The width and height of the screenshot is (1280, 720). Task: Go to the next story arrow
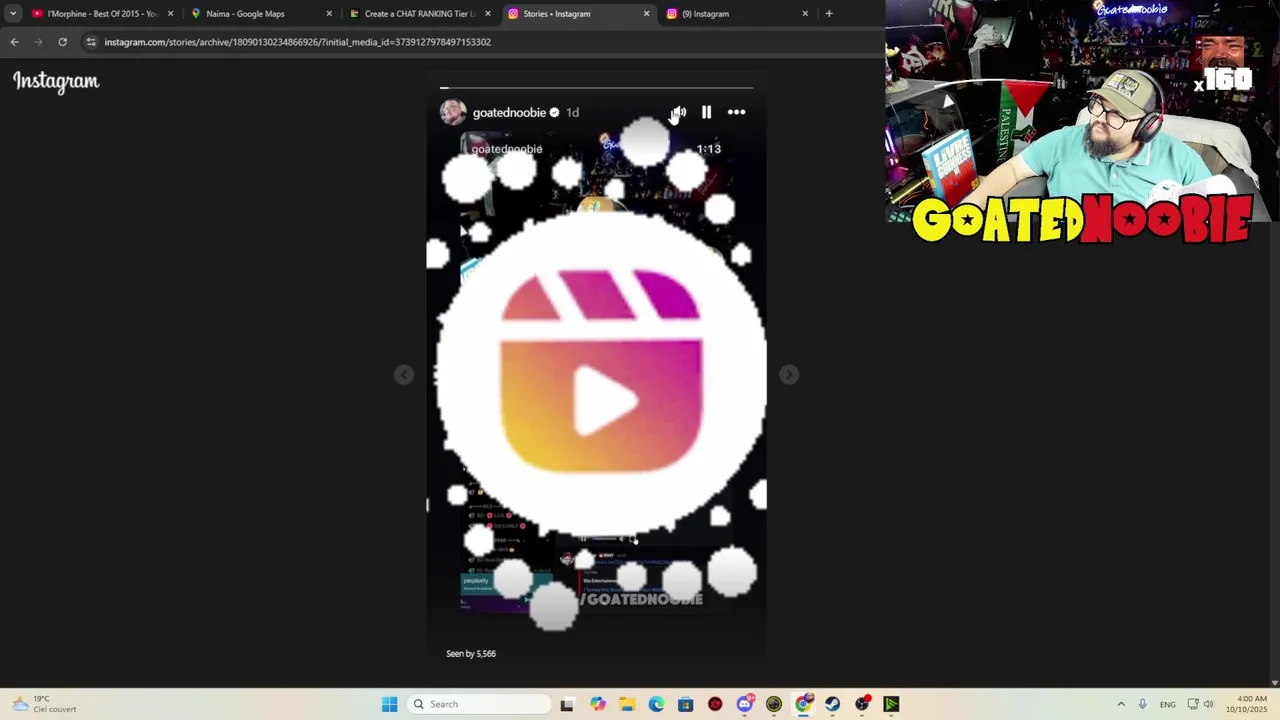[789, 374]
